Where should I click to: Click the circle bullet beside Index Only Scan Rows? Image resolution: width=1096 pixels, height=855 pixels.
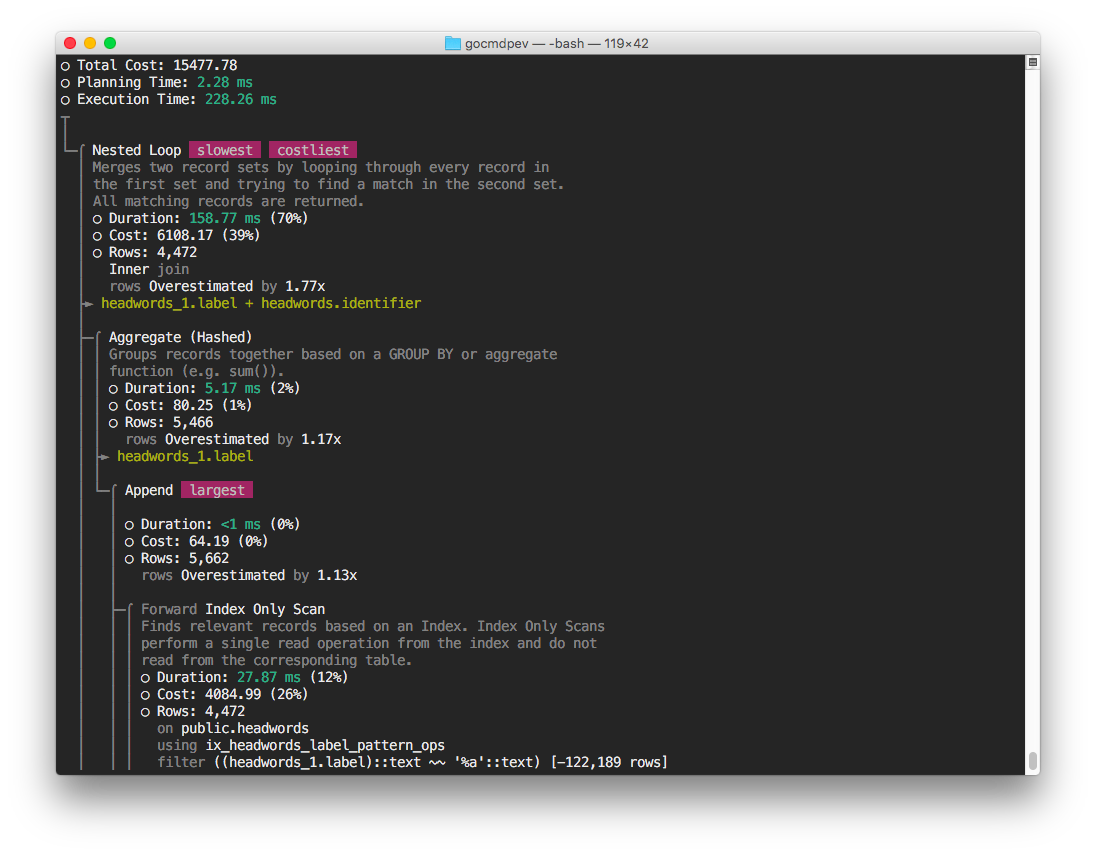[145, 711]
